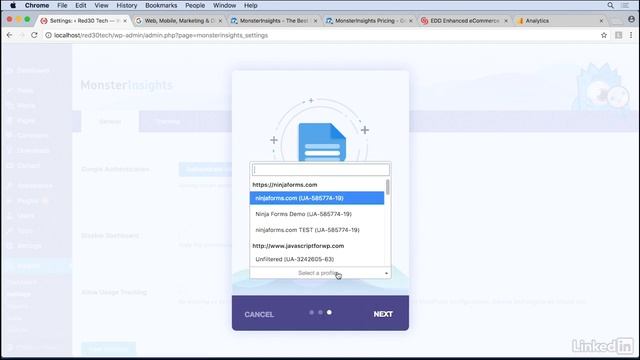The height and width of the screenshot is (360, 640).
Task: Switch to the Analytics tab
Action: (x=558, y=20)
